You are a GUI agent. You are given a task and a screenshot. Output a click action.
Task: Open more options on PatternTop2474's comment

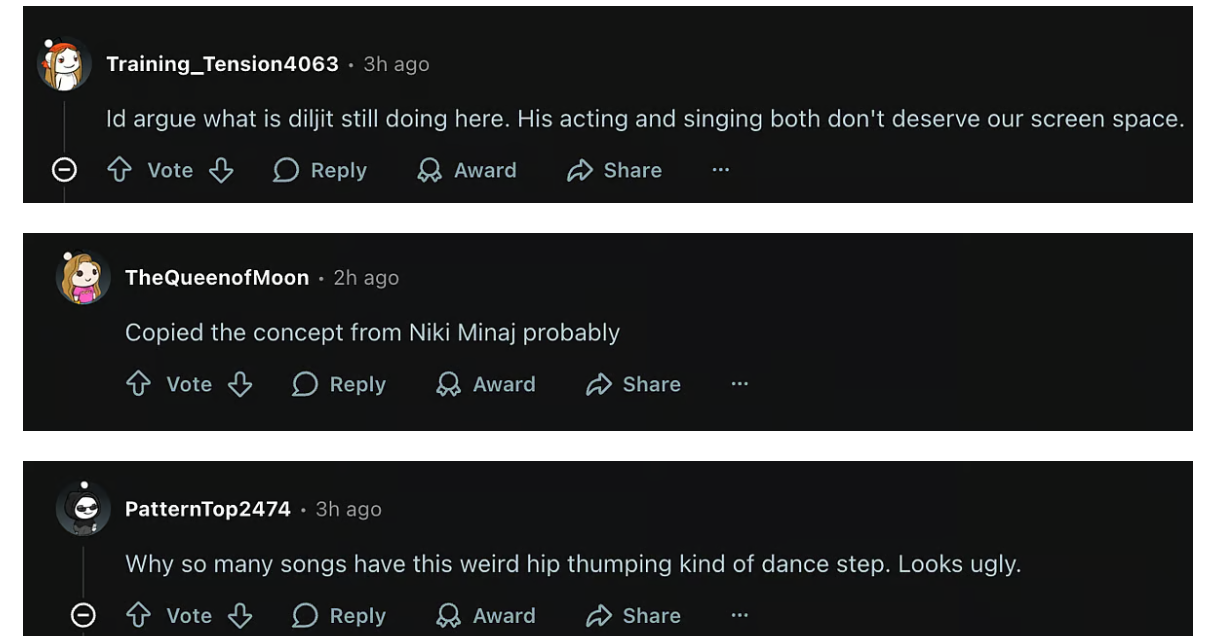coord(738,616)
